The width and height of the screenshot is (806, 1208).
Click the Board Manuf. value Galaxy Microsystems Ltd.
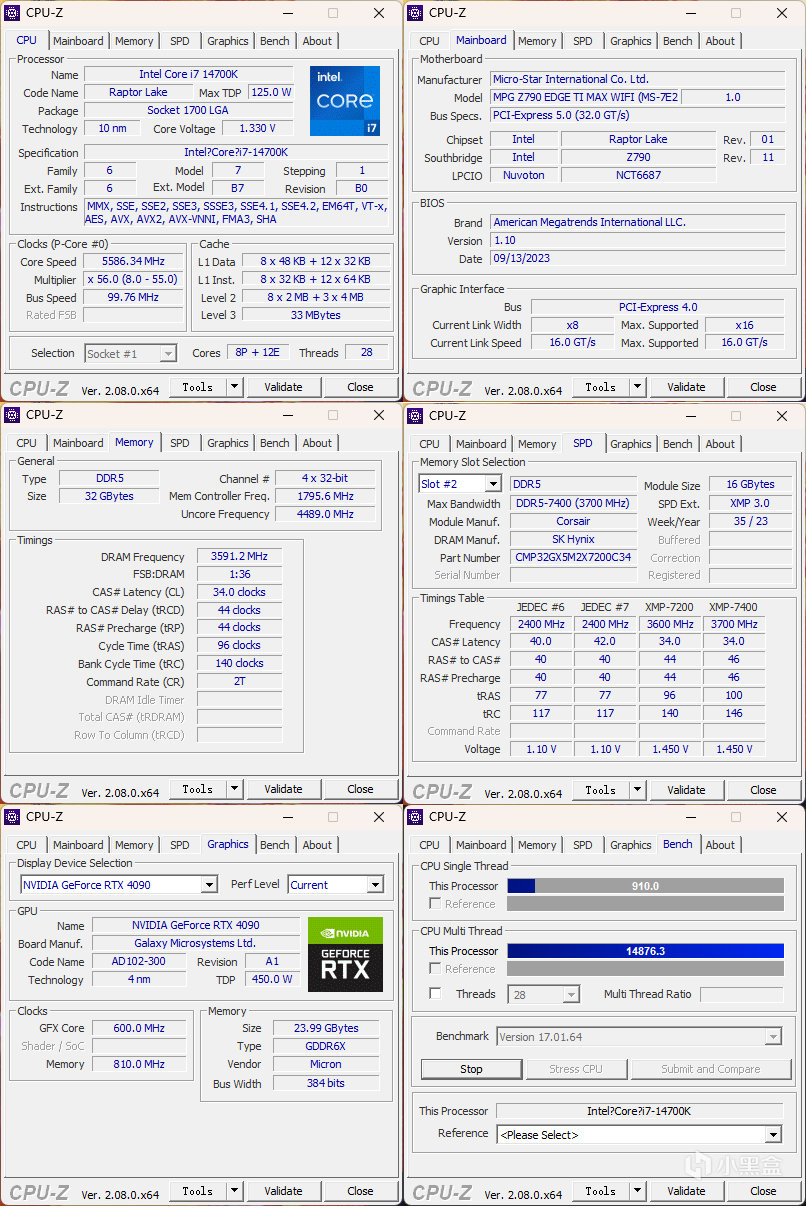[195, 943]
